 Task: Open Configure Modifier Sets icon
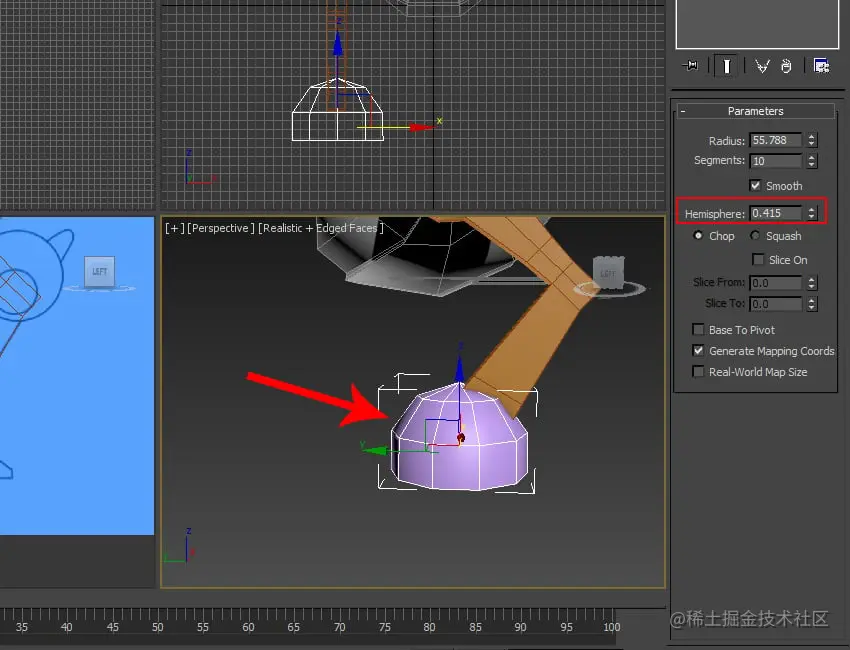(821, 66)
